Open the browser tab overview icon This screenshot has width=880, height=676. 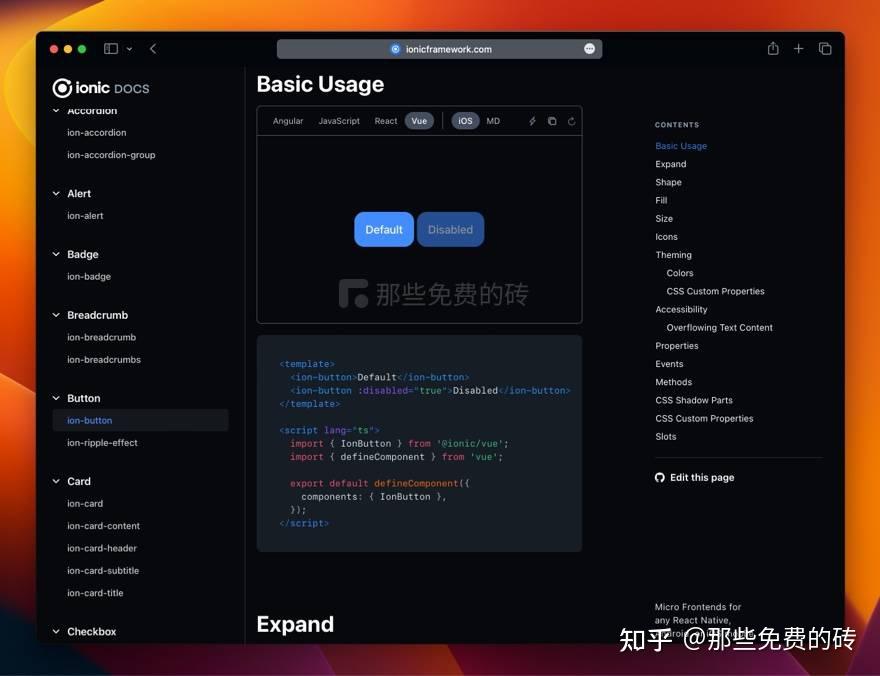click(825, 48)
